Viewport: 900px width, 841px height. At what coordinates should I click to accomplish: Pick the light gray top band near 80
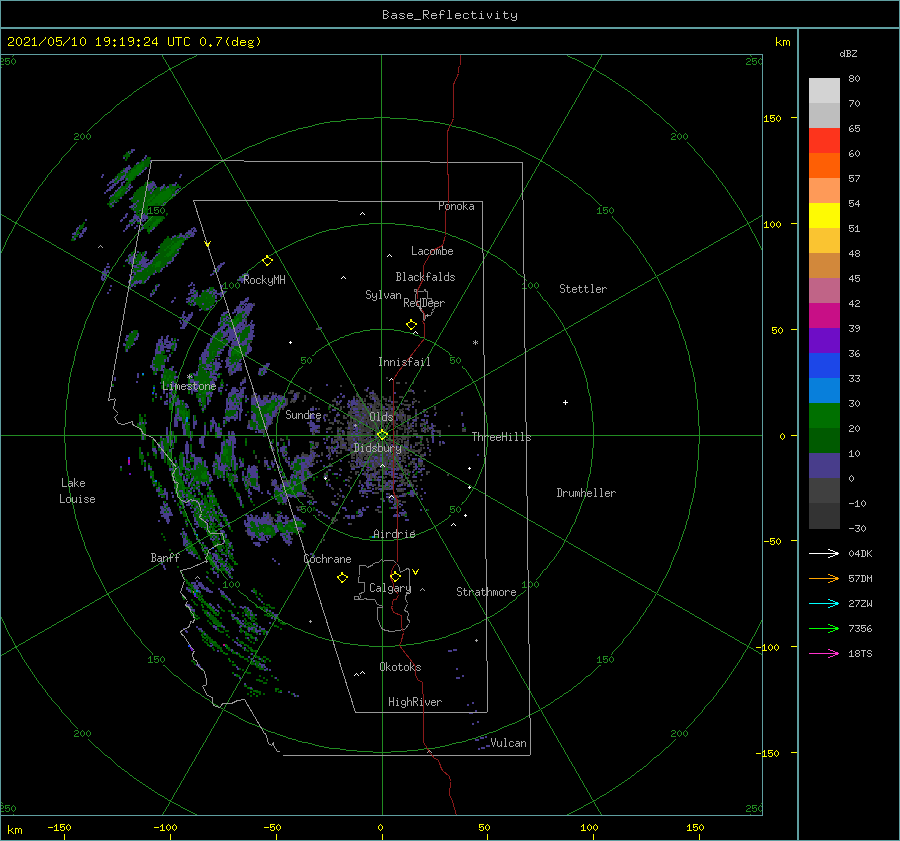point(824,91)
